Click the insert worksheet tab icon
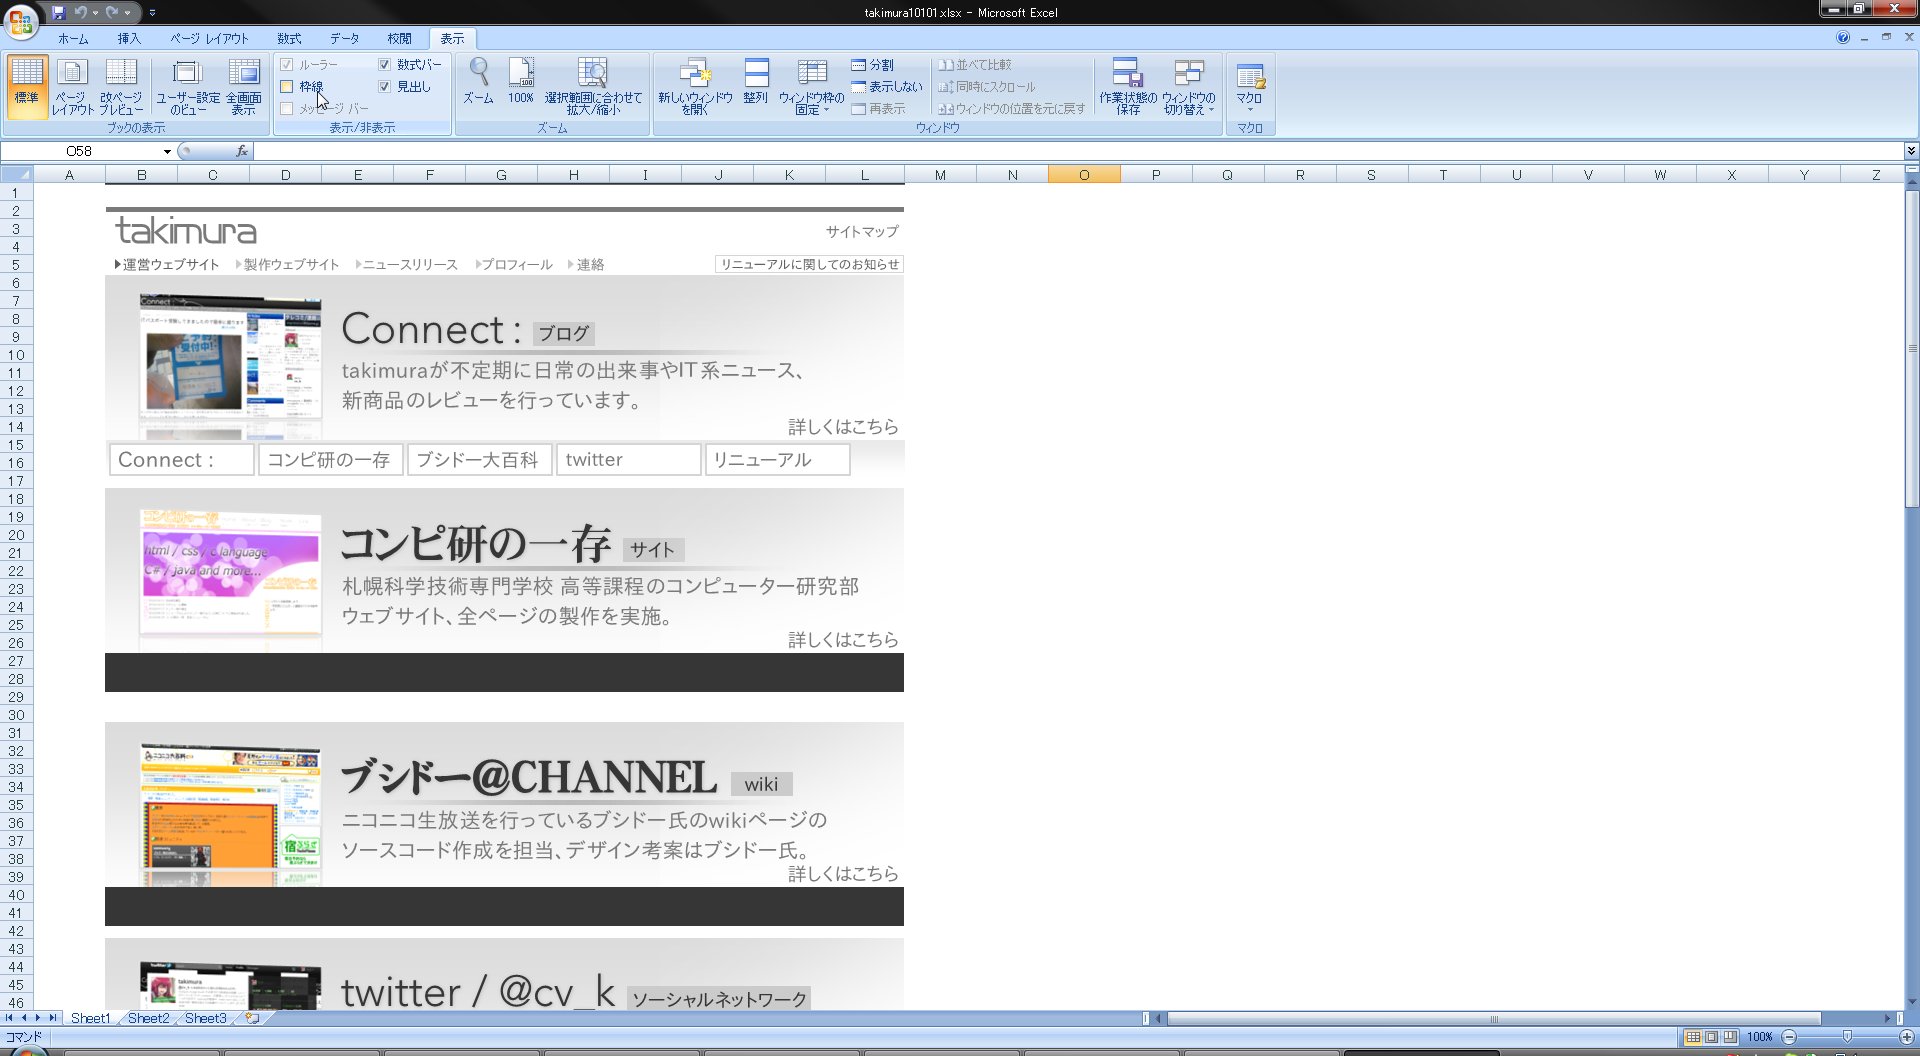This screenshot has width=1920, height=1056. (252, 1018)
